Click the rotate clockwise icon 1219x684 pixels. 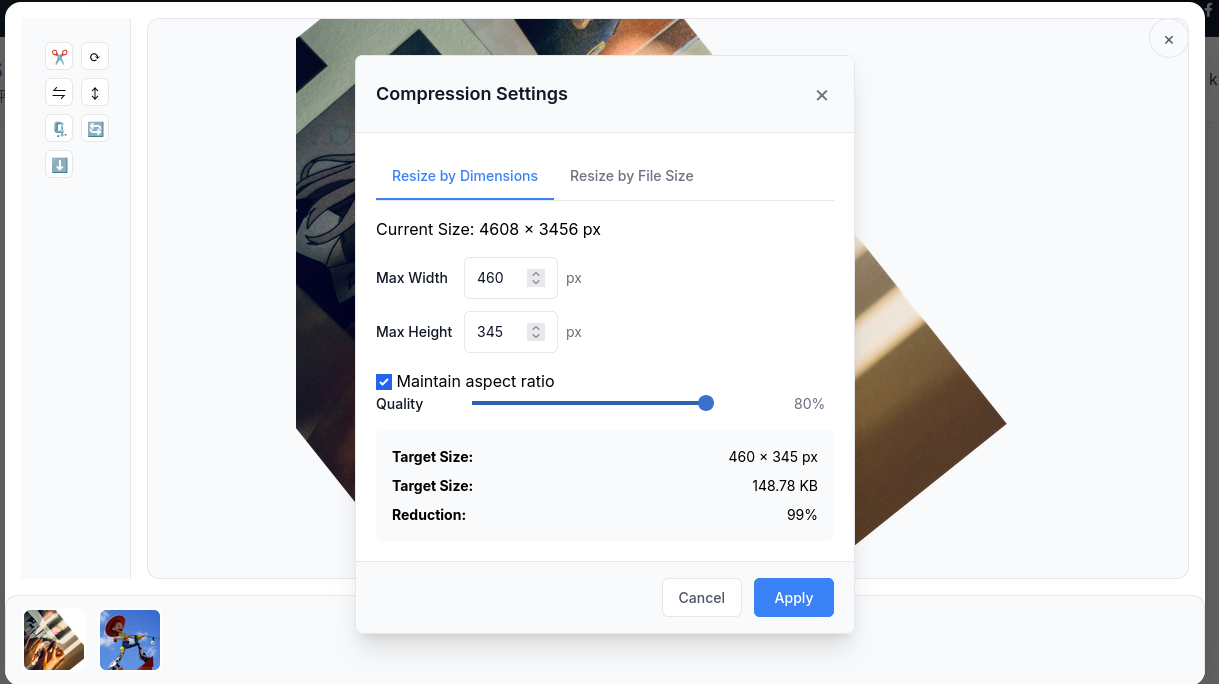(94, 57)
